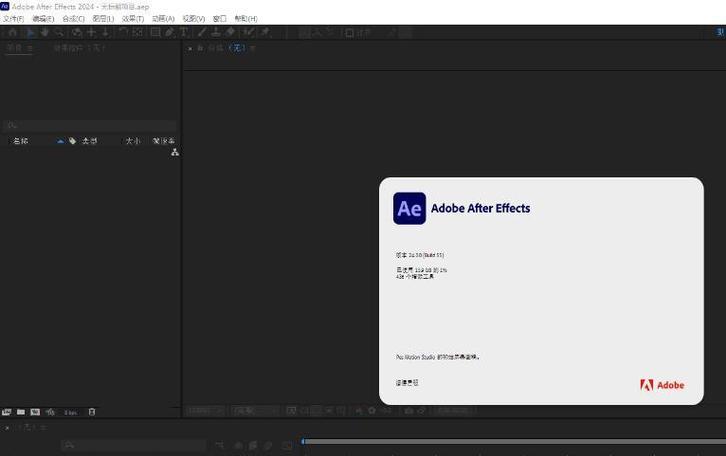Select the Type text tool

pos(184,32)
